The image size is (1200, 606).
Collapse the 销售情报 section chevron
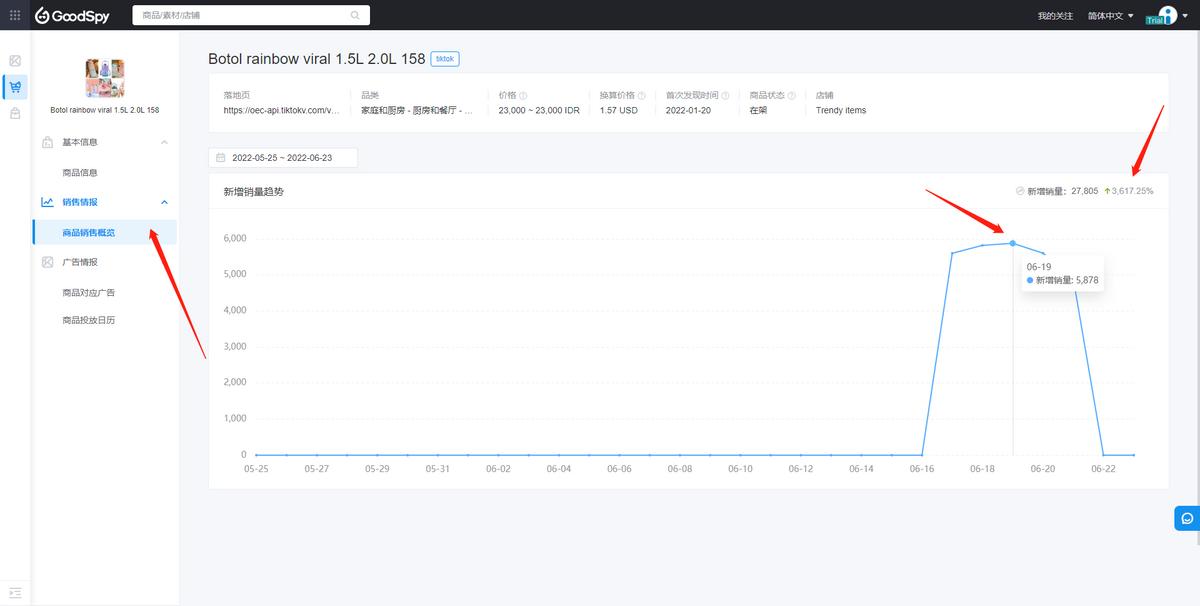tap(164, 202)
